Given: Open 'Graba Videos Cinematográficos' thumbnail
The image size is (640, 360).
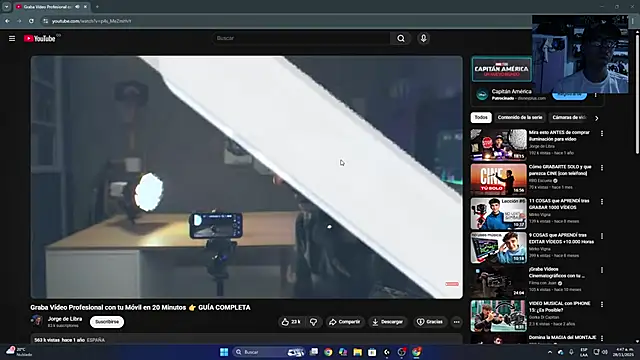Looking at the screenshot, I should tap(498, 282).
